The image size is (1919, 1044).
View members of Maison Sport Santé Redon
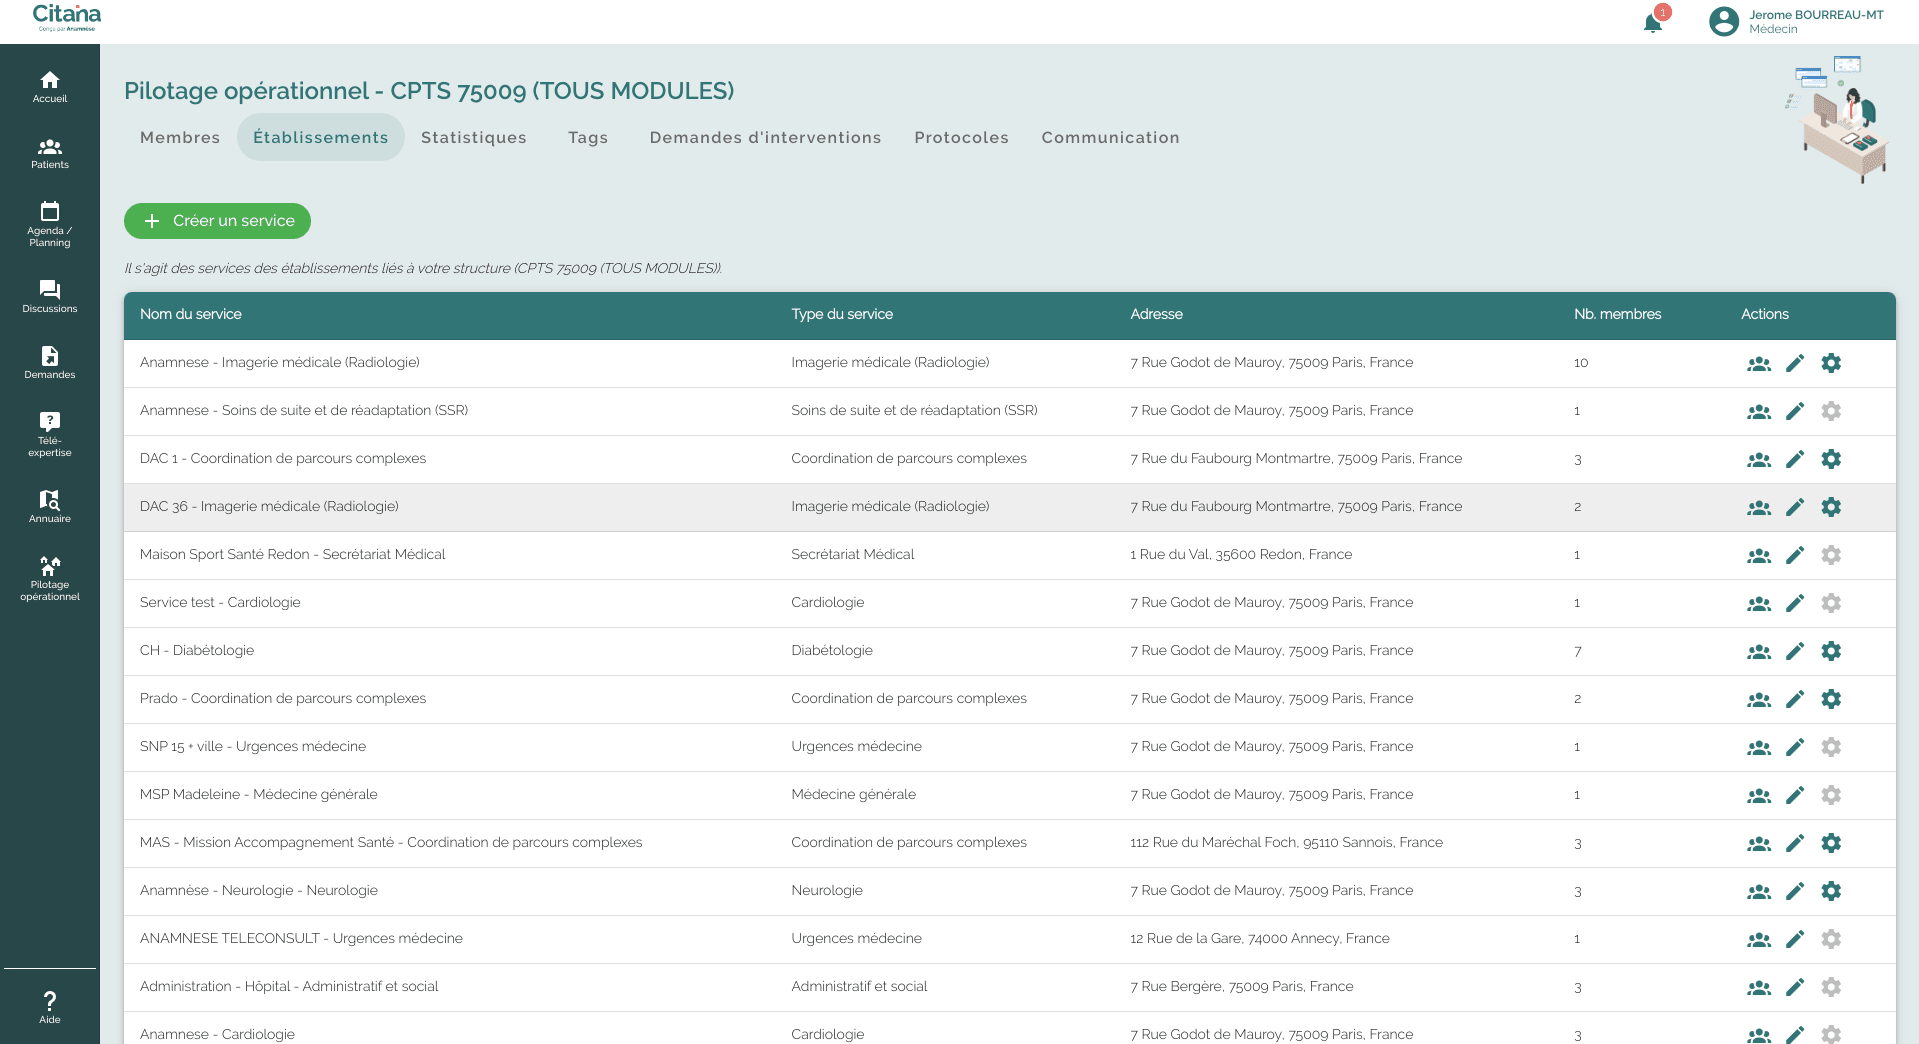tap(1759, 556)
